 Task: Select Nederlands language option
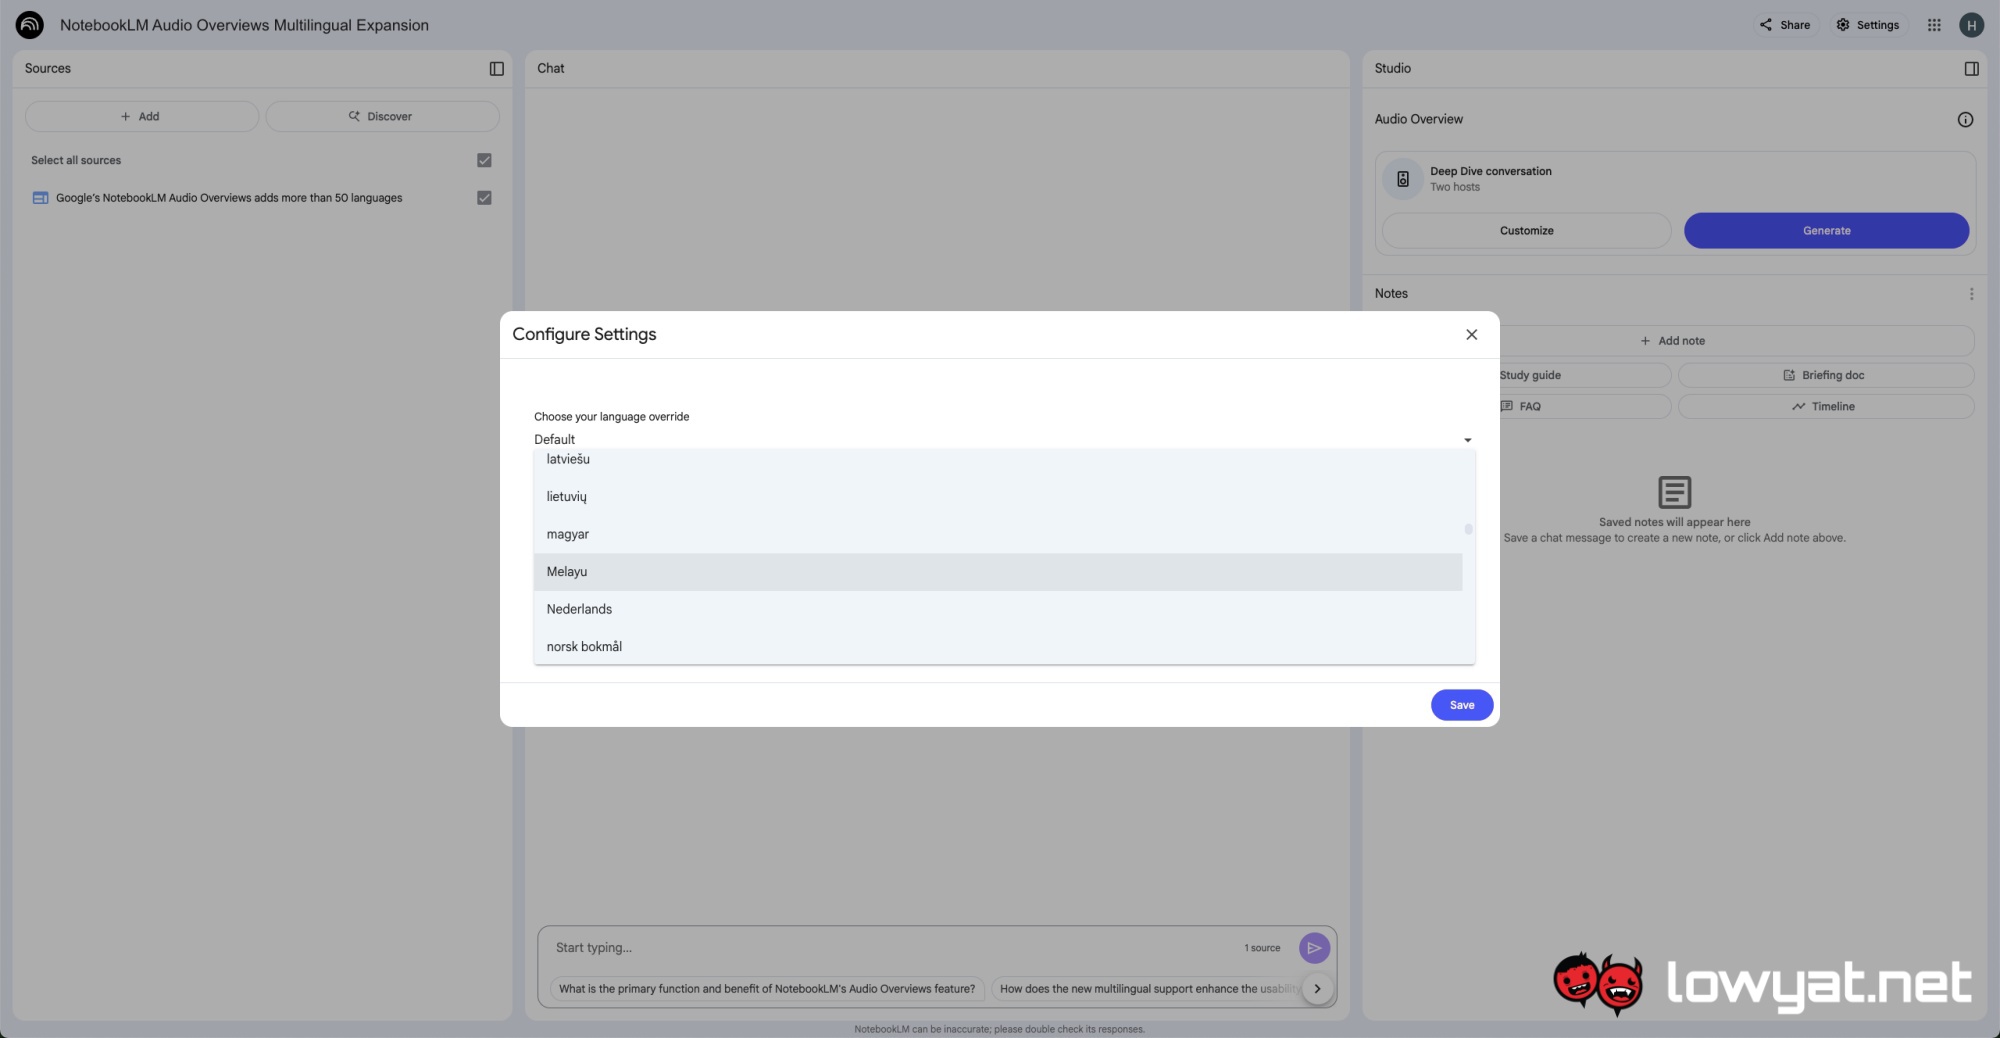pos(998,609)
